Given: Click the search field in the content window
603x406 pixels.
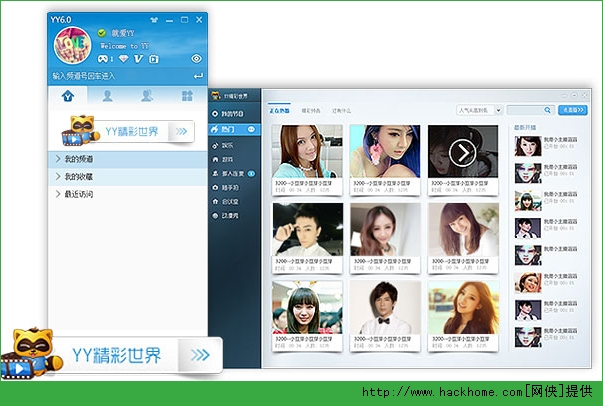Looking at the screenshot, I should [524, 110].
